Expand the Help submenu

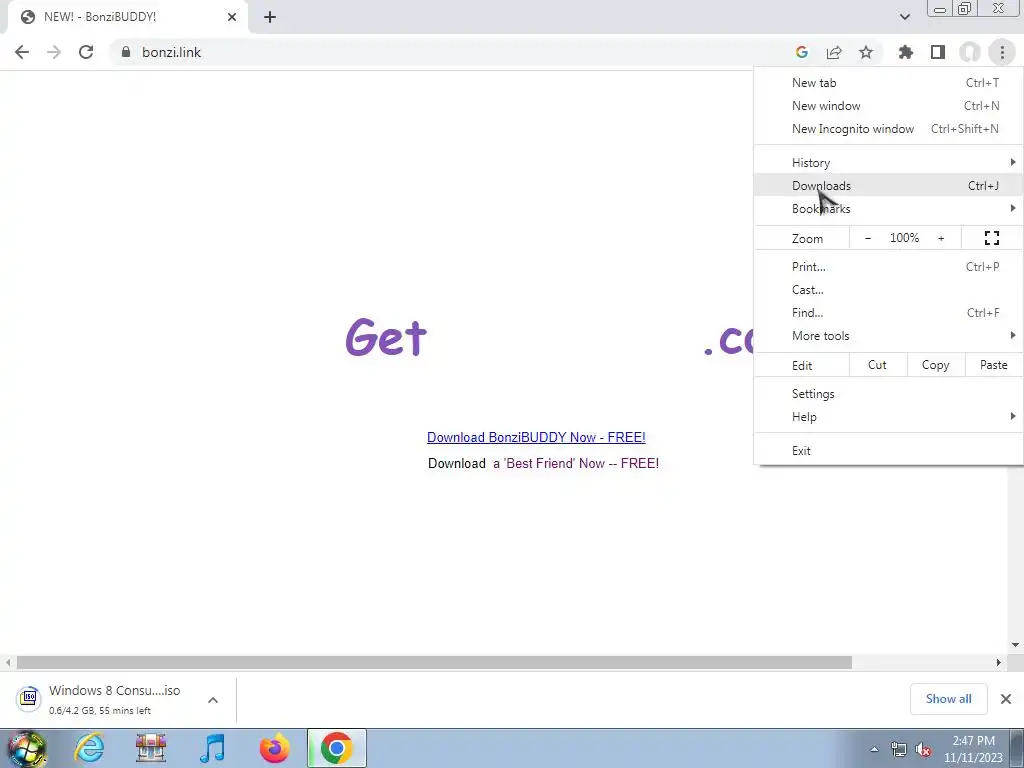point(888,417)
